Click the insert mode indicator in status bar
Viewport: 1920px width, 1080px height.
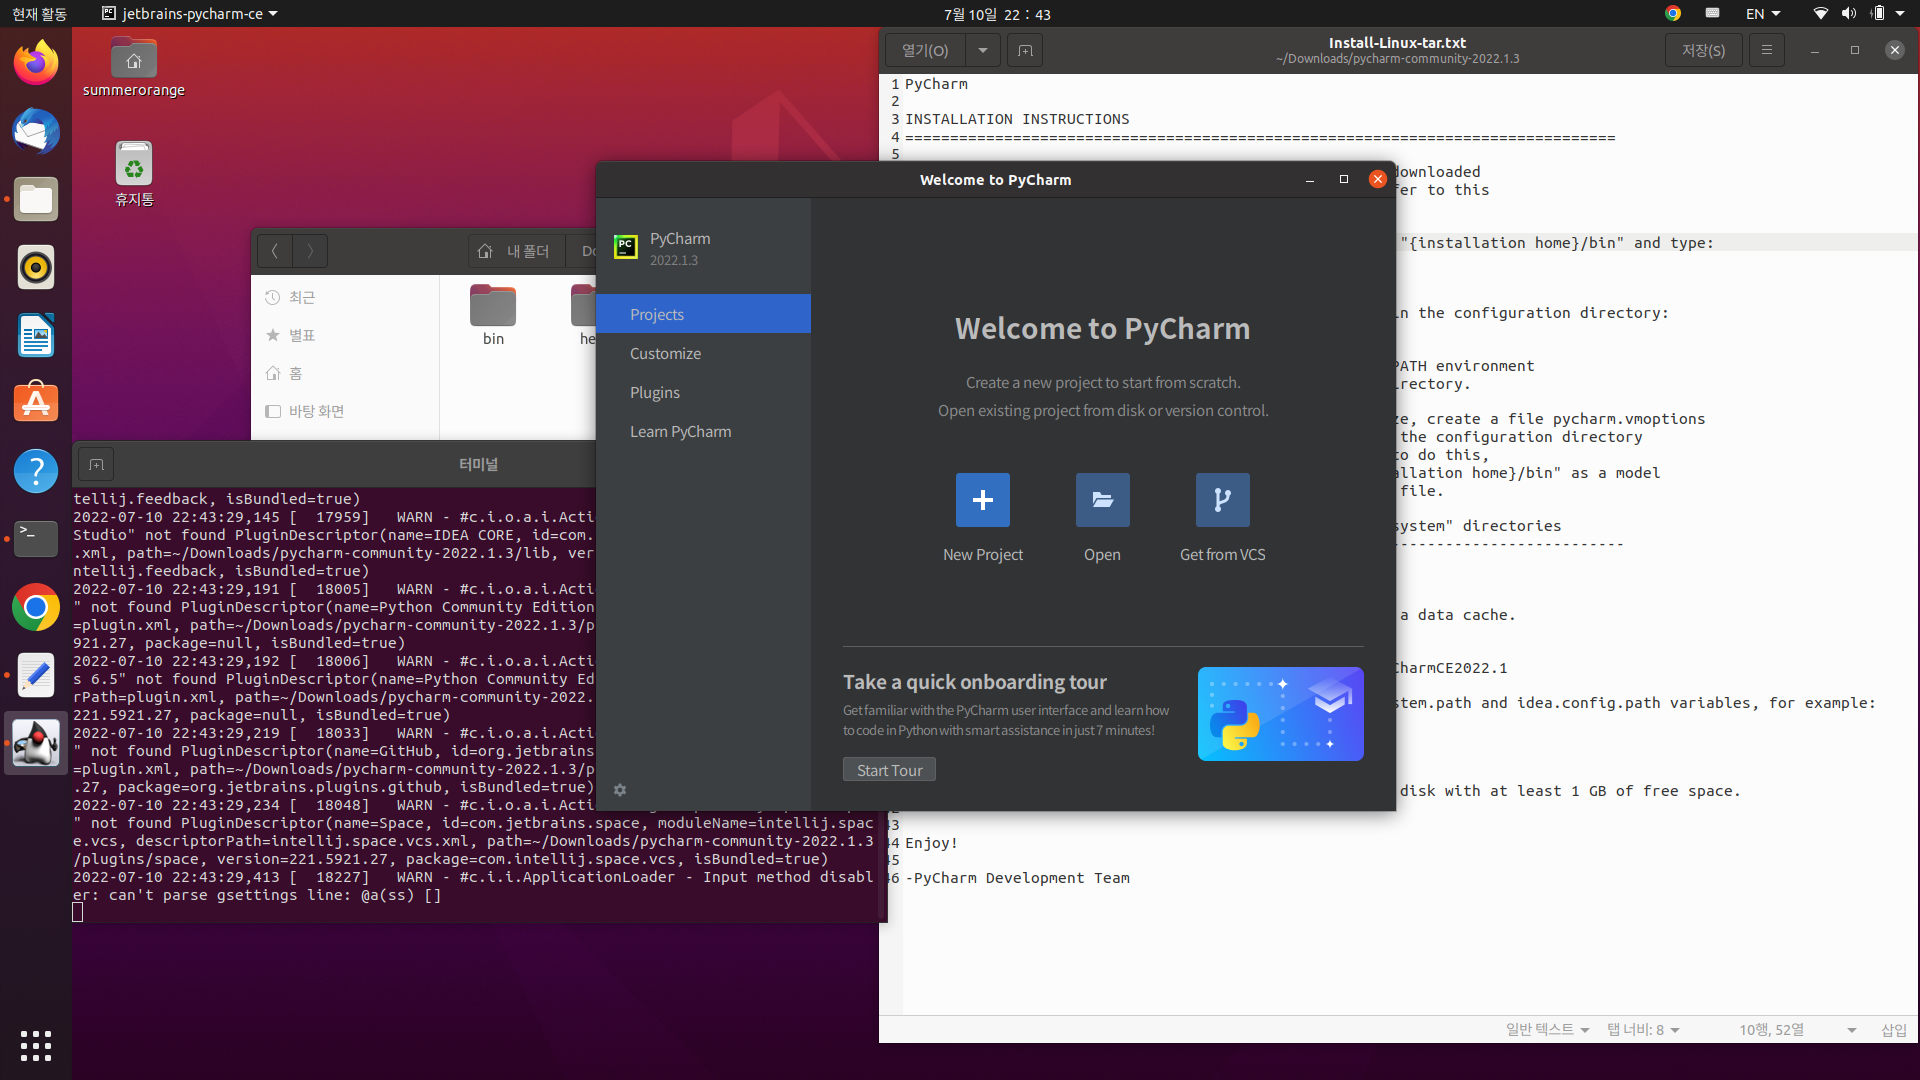coord(1894,1029)
